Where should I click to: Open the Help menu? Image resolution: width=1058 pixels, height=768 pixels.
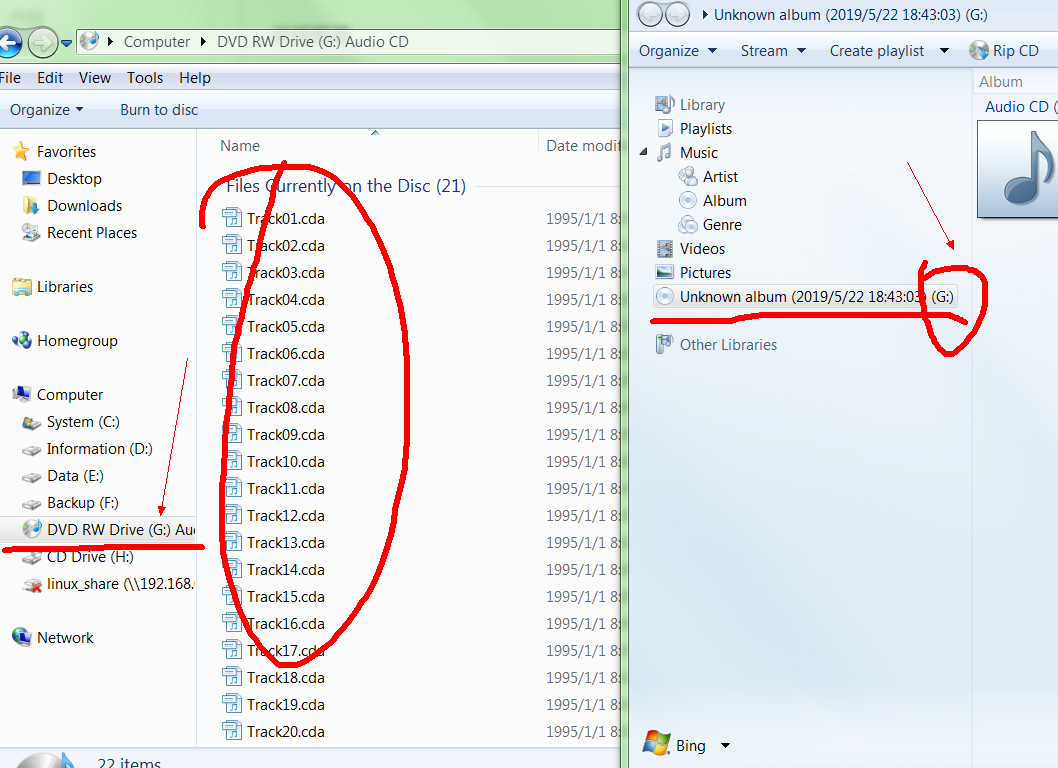pos(195,78)
